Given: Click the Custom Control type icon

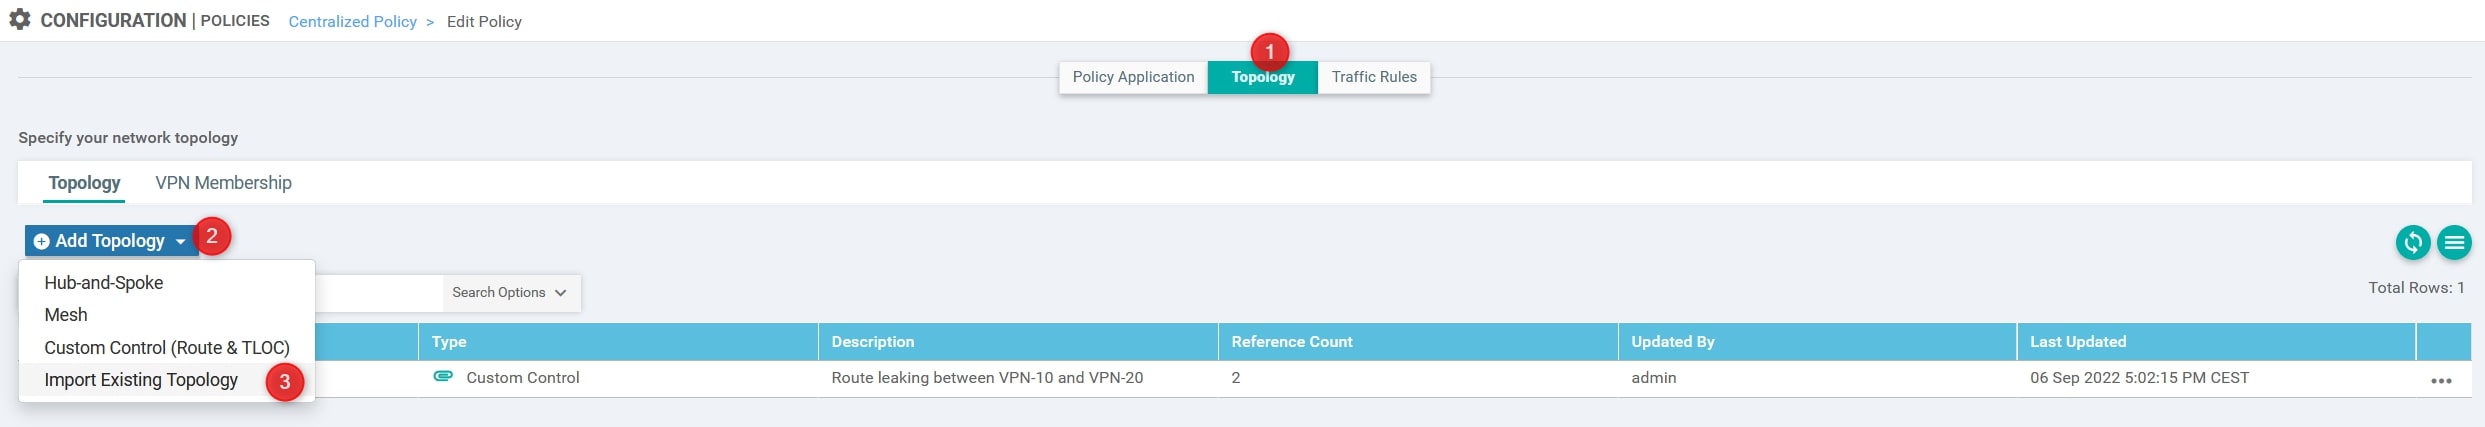Looking at the screenshot, I should (443, 376).
